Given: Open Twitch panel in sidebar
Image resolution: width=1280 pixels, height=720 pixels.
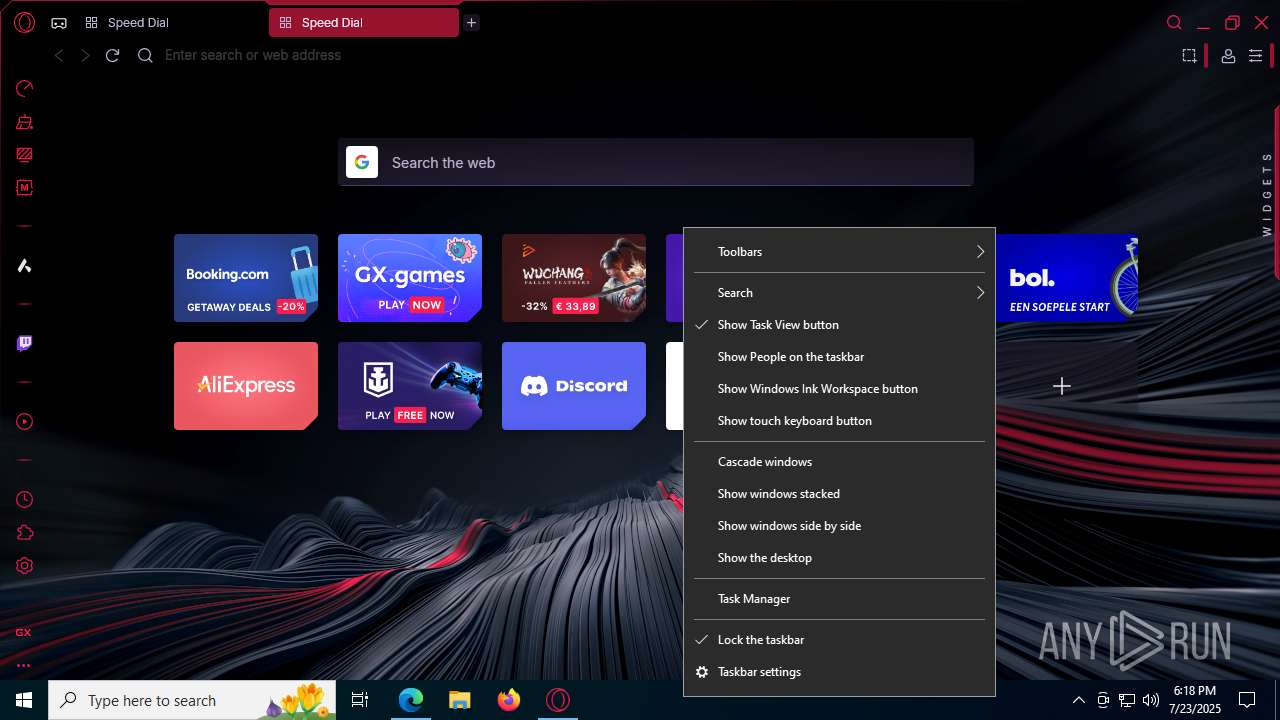Looking at the screenshot, I should pos(24,343).
